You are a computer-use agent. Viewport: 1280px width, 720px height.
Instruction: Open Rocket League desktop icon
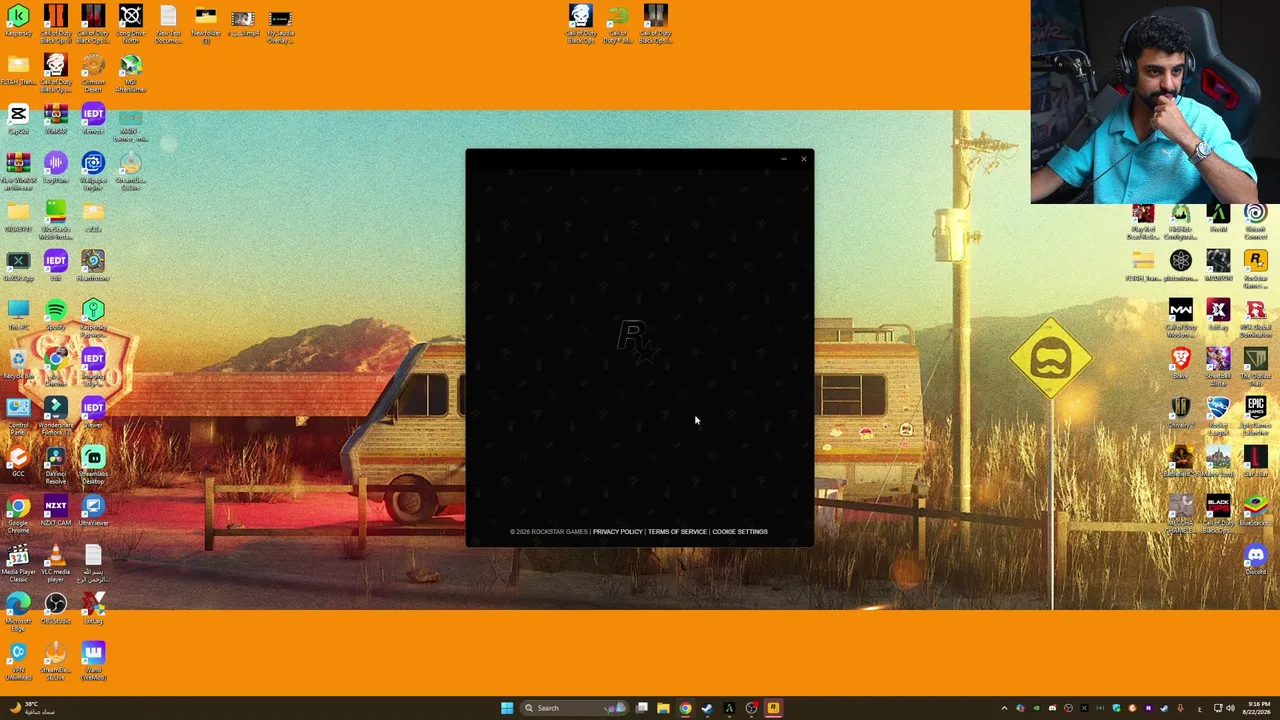click(x=1217, y=415)
